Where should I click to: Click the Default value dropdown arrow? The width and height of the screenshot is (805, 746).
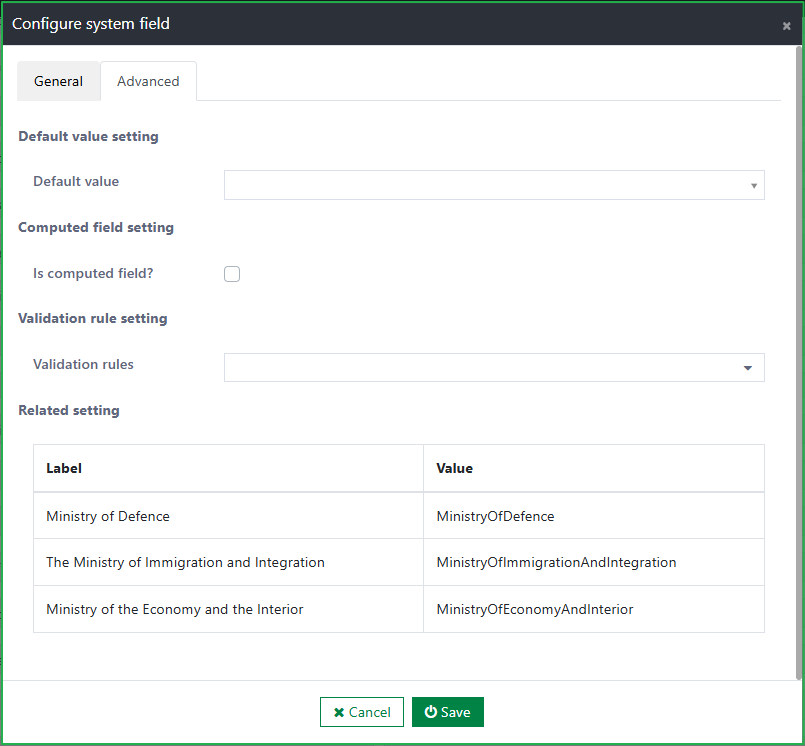(x=754, y=185)
